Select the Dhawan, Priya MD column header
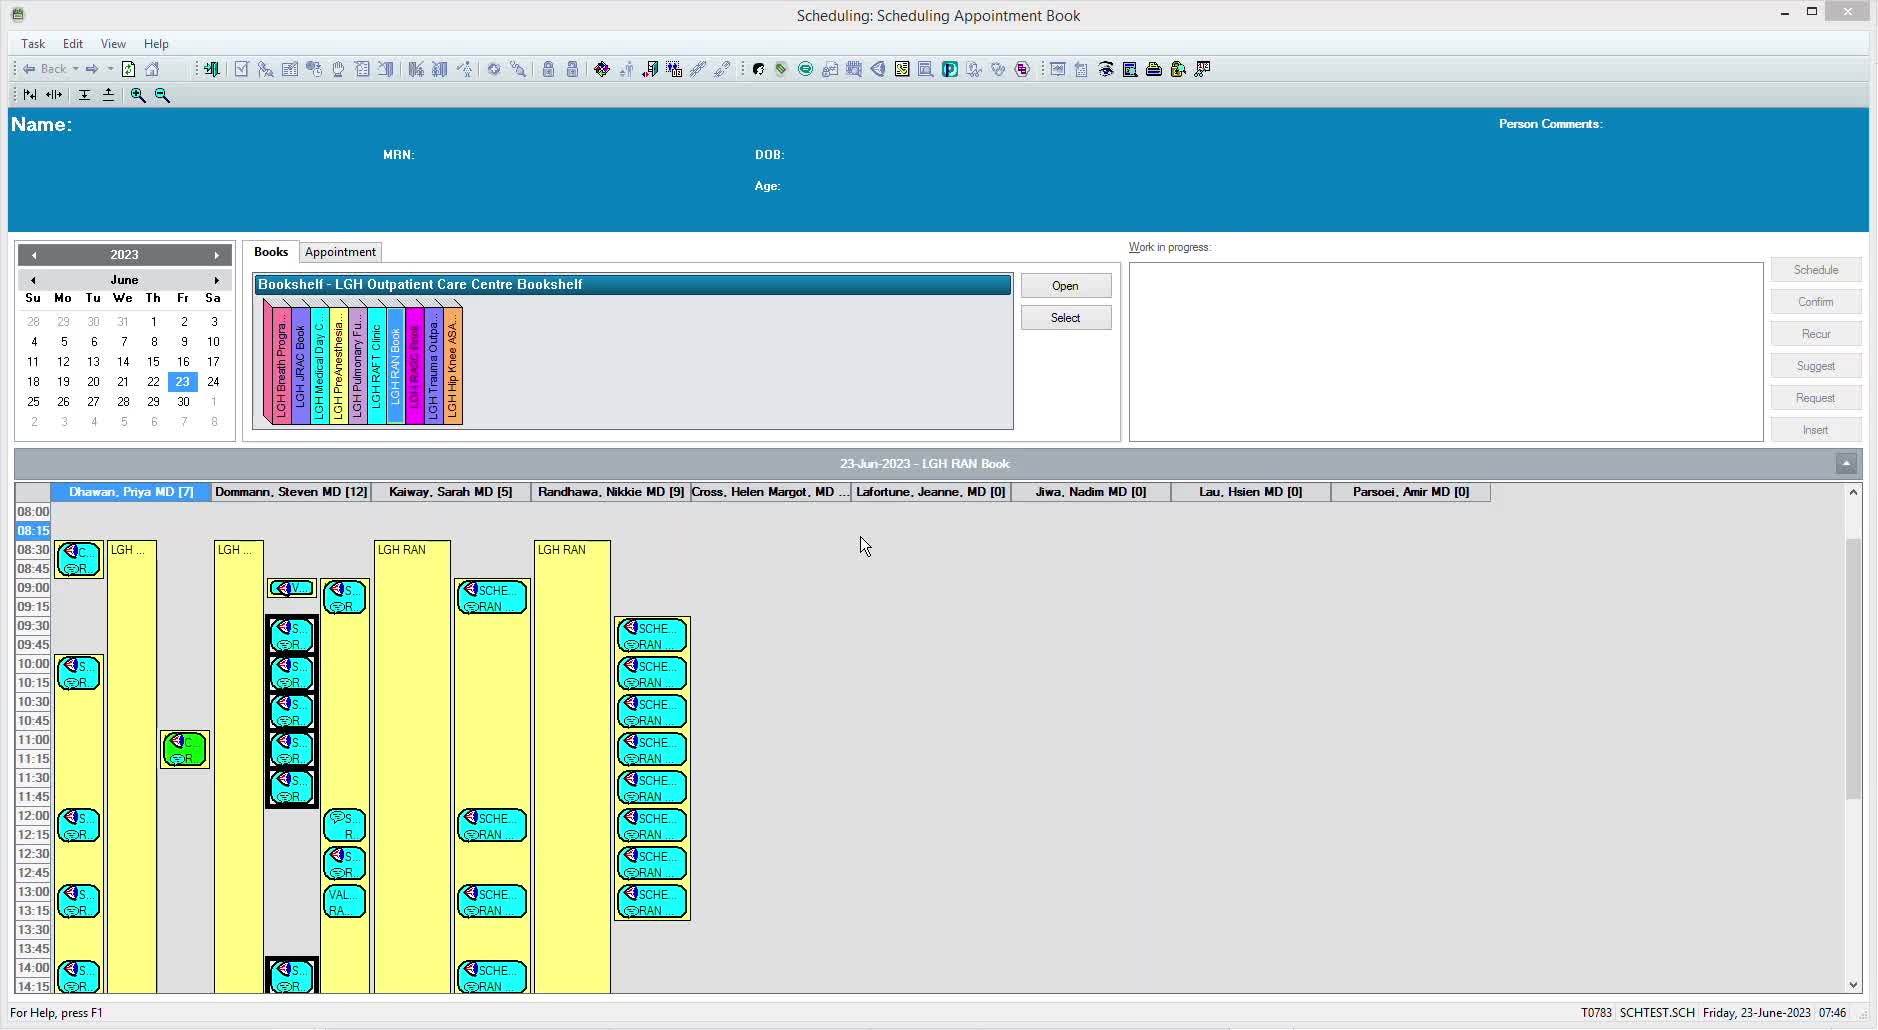The height and width of the screenshot is (1030, 1878). [131, 492]
